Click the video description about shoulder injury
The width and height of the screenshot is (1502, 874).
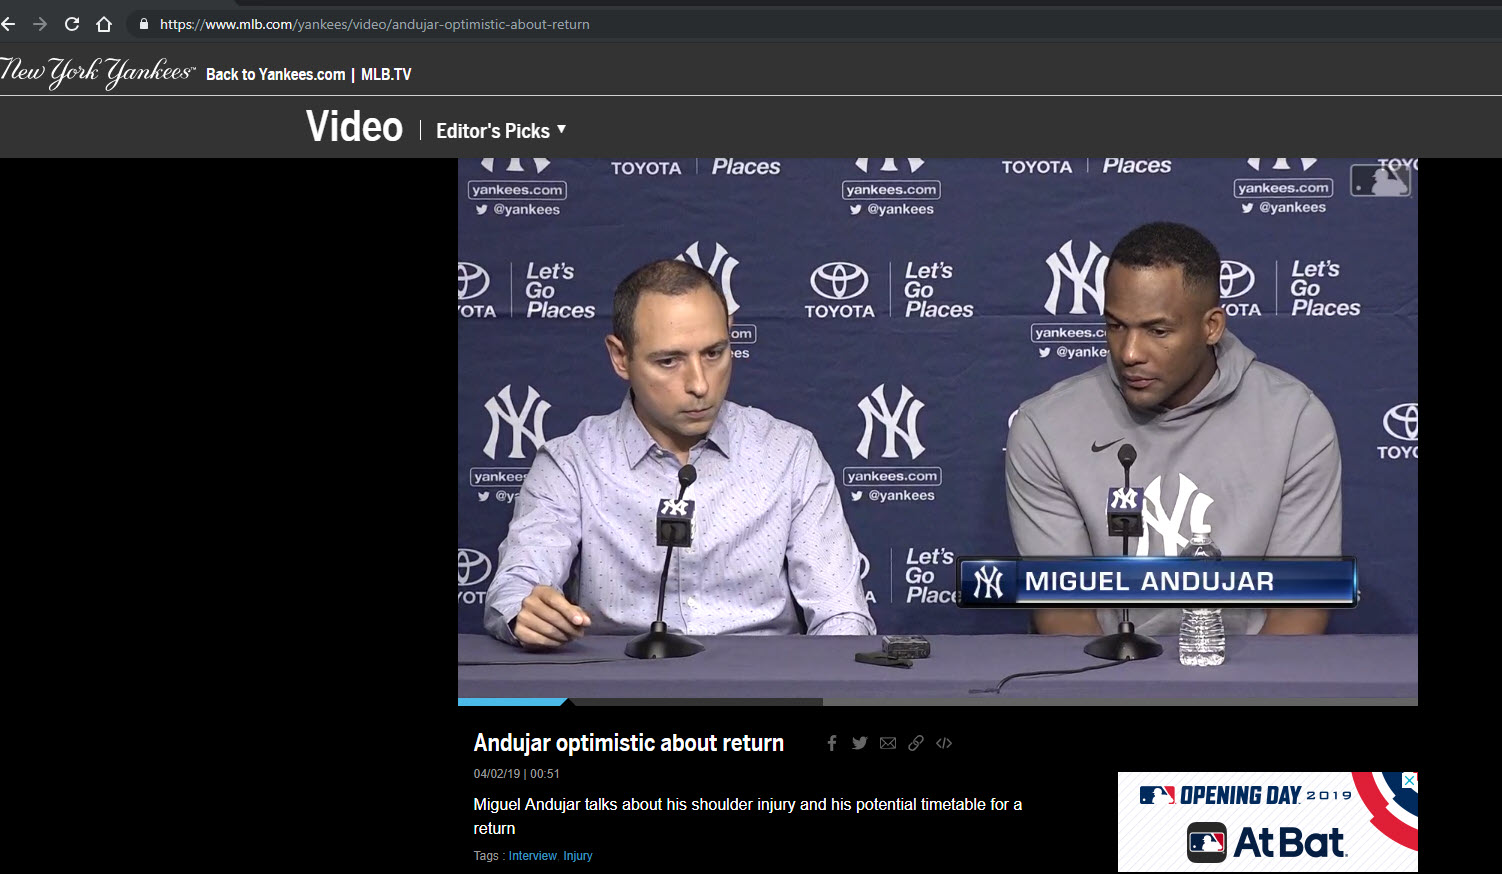click(748, 816)
